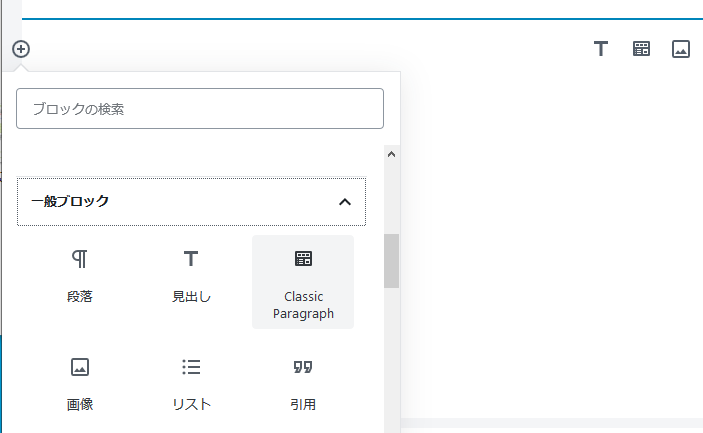The image size is (703, 433).
Task: Click the picture icon above 画像
Action: [80, 367]
